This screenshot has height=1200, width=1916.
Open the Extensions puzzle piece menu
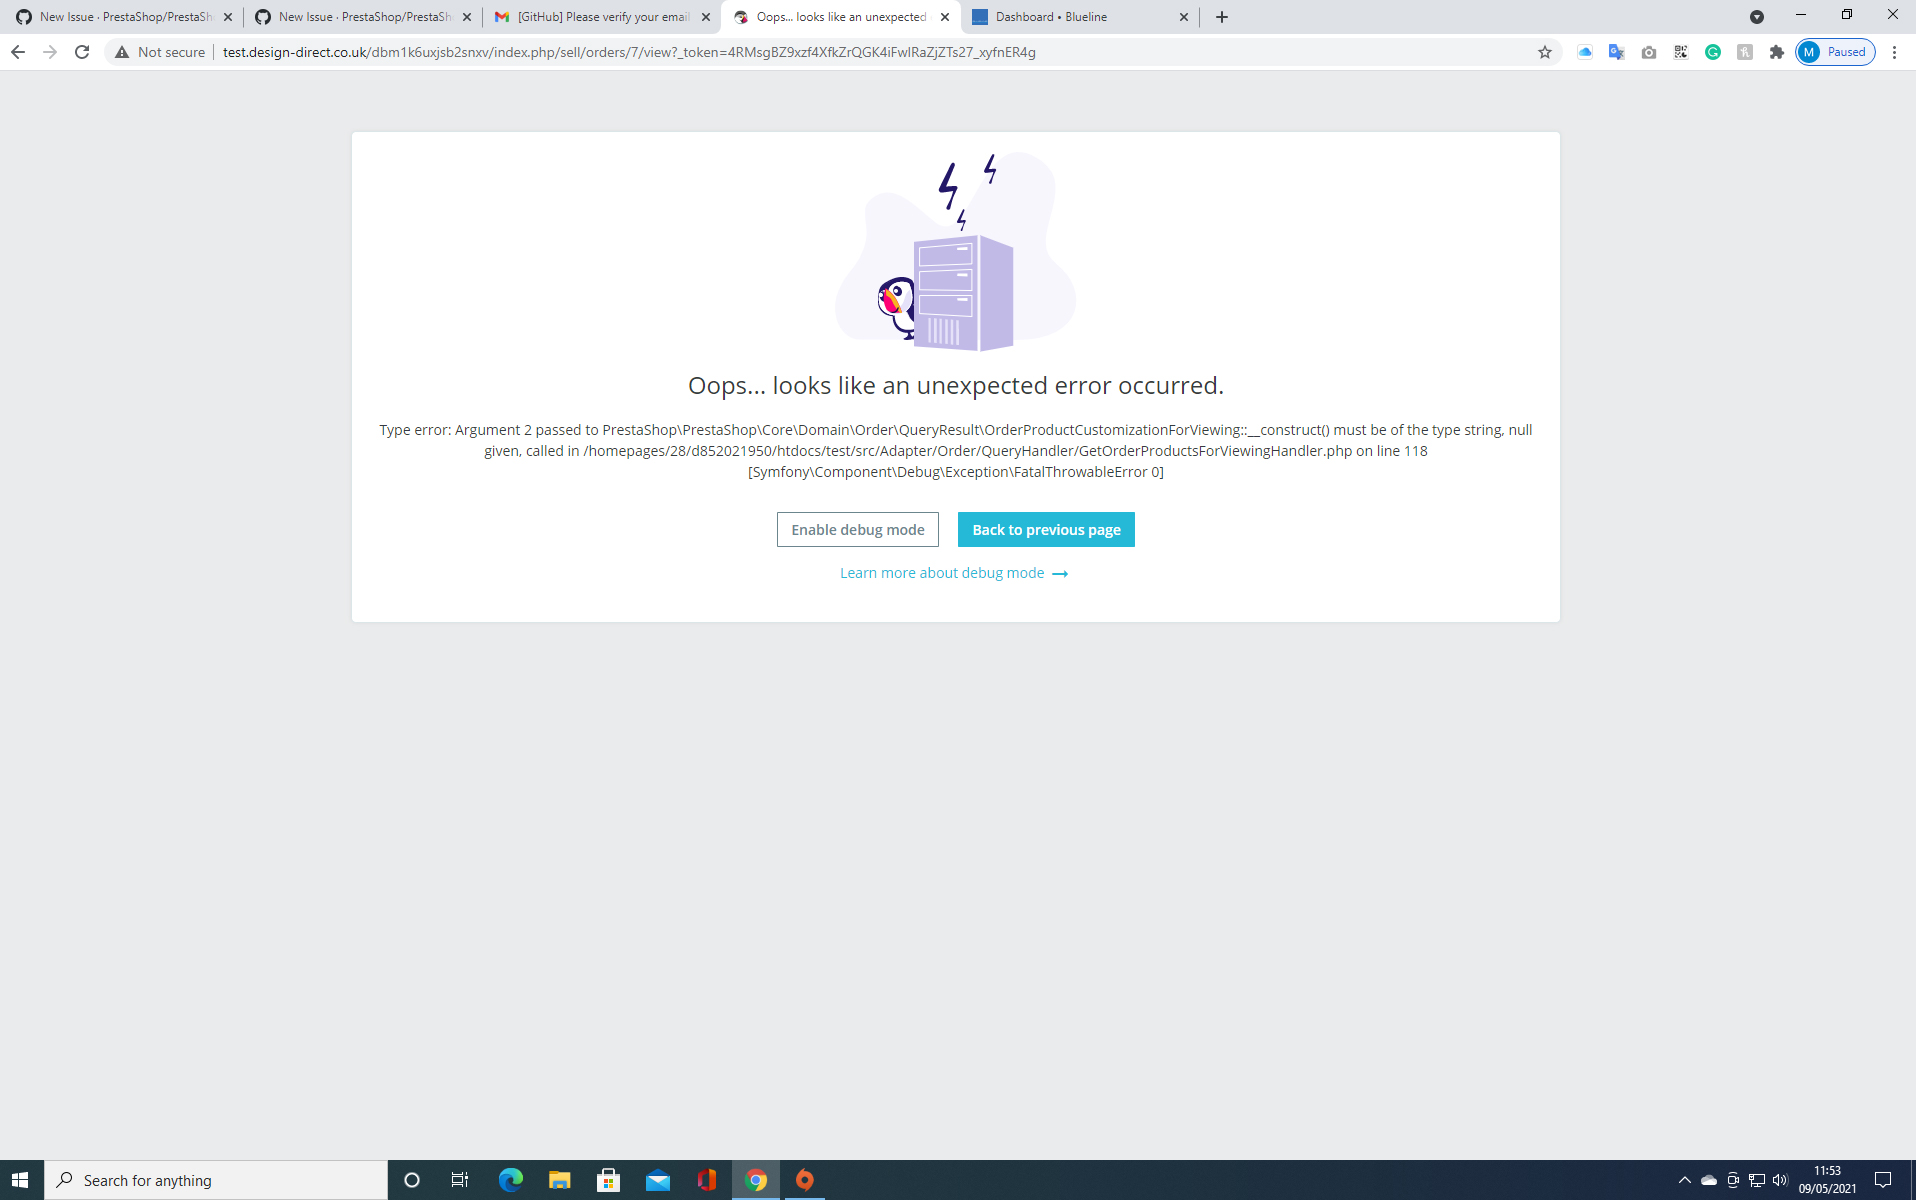coord(1777,52)
